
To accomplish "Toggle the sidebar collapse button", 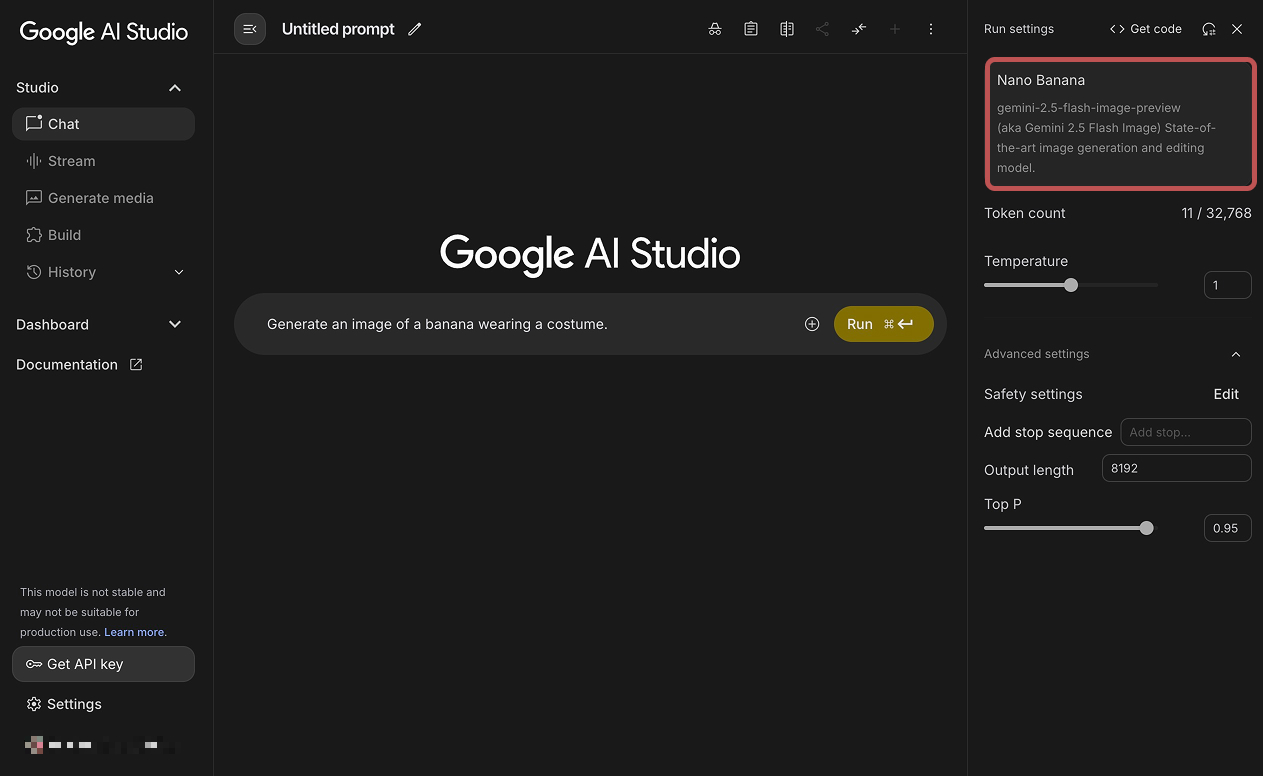I will tap(250, 29).
